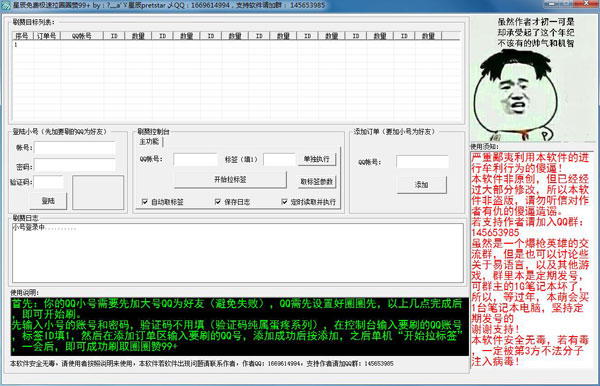The image size is (600, 386).
Task: Click the 添加 button to add an order
Action: 421,185
